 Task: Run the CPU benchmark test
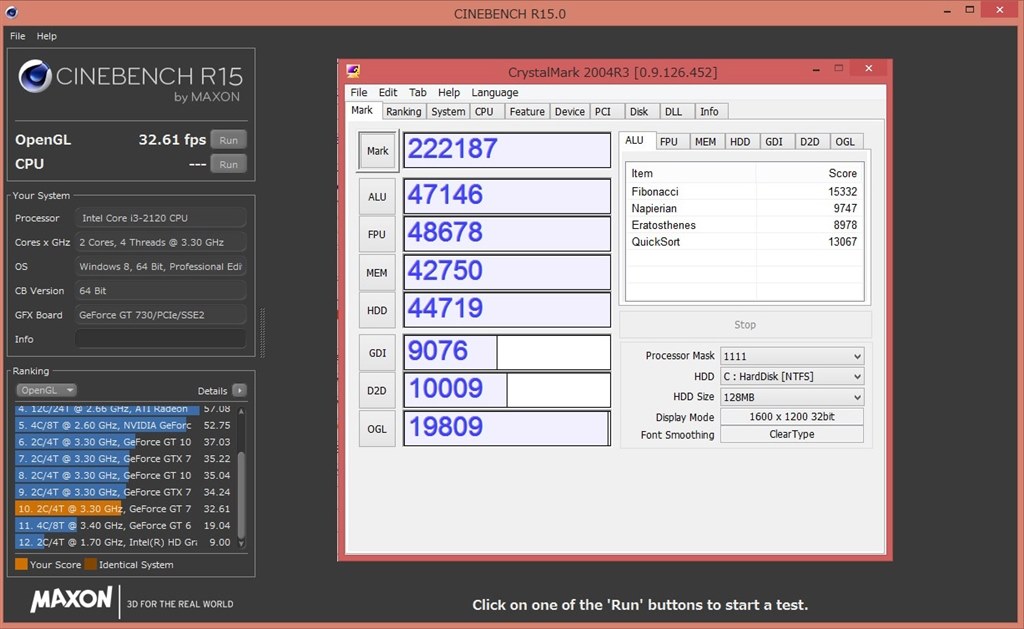coord(229,164)
